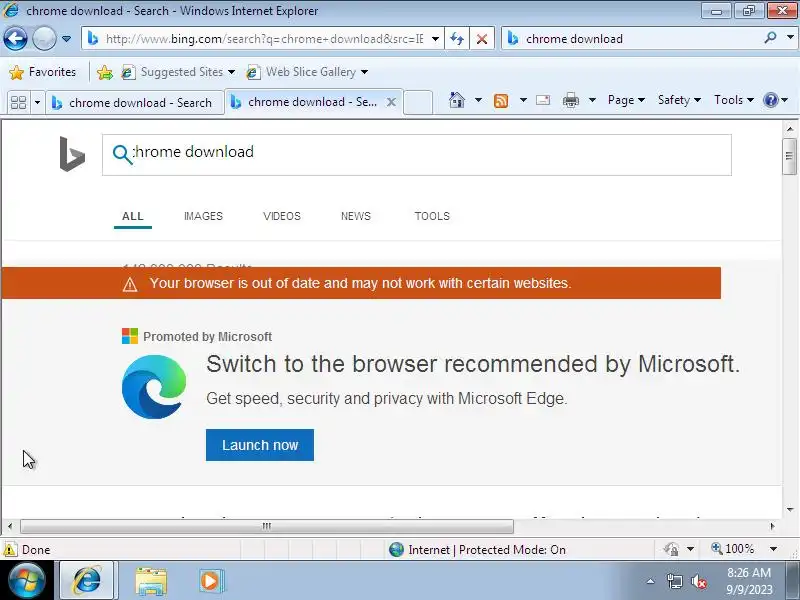Click the vertical scrollbar down arrow

point(790,509)
